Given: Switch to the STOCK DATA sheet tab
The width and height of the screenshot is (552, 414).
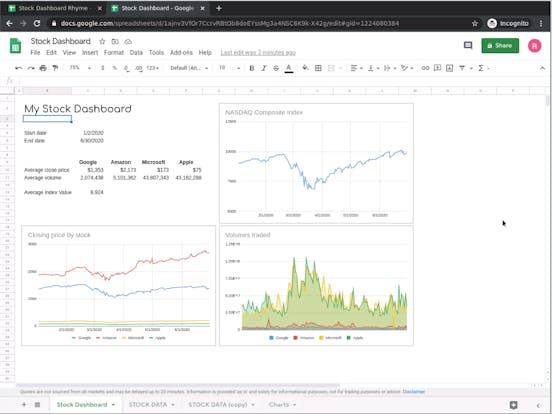Looking at the screenshot, I should click(x=148, y=405).
